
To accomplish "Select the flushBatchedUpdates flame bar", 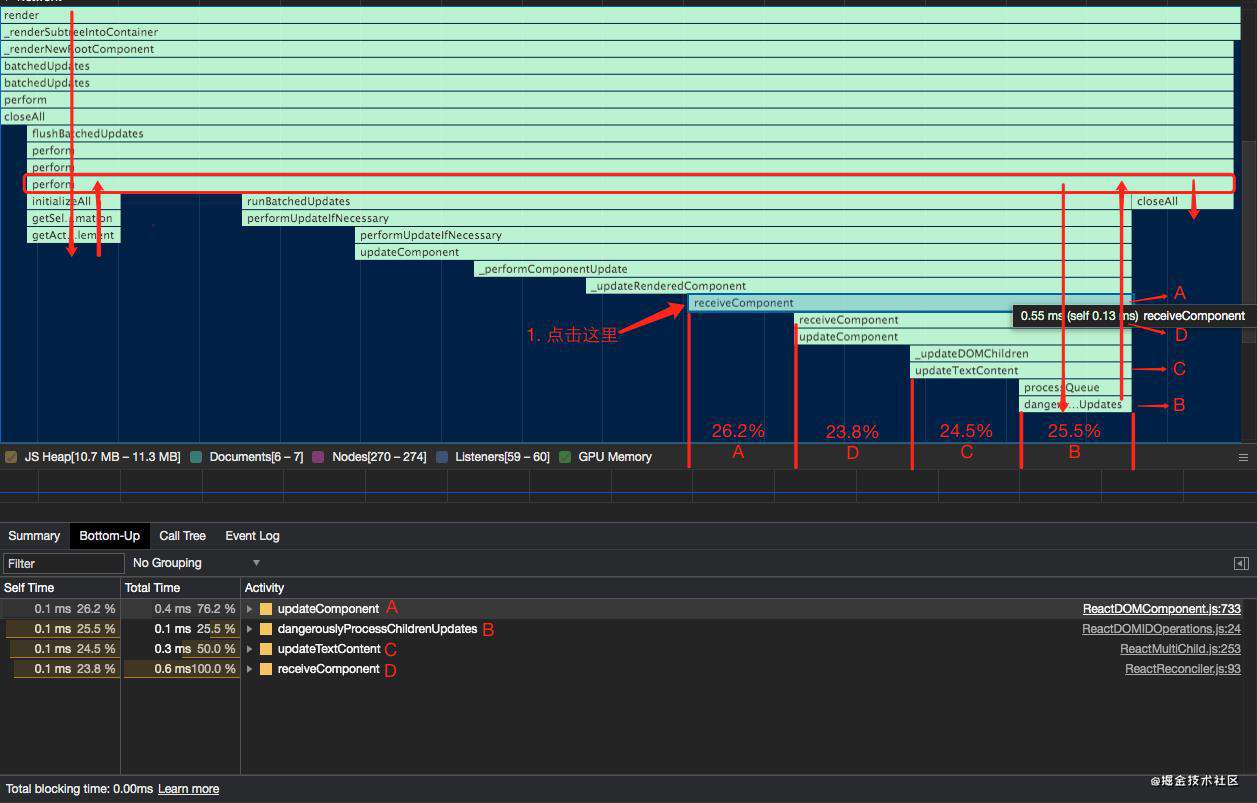I will tap(631, 133).
